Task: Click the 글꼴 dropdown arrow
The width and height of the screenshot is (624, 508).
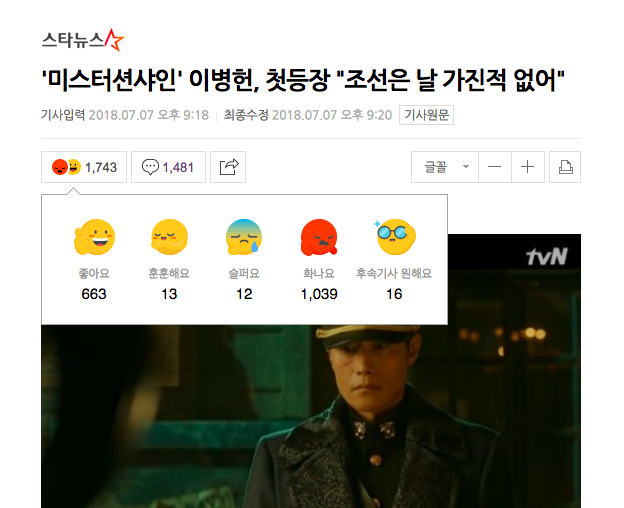Action: (x=466, y=167)
